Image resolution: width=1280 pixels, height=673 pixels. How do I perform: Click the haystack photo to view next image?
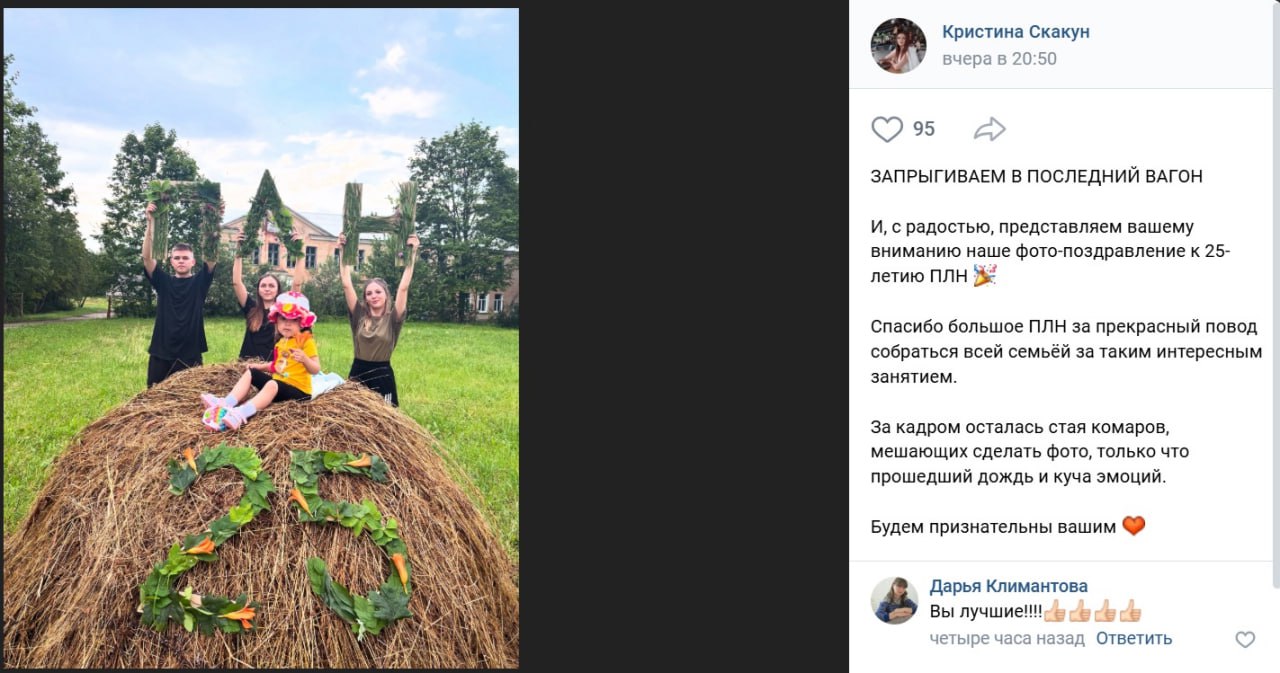coord(261,338)
